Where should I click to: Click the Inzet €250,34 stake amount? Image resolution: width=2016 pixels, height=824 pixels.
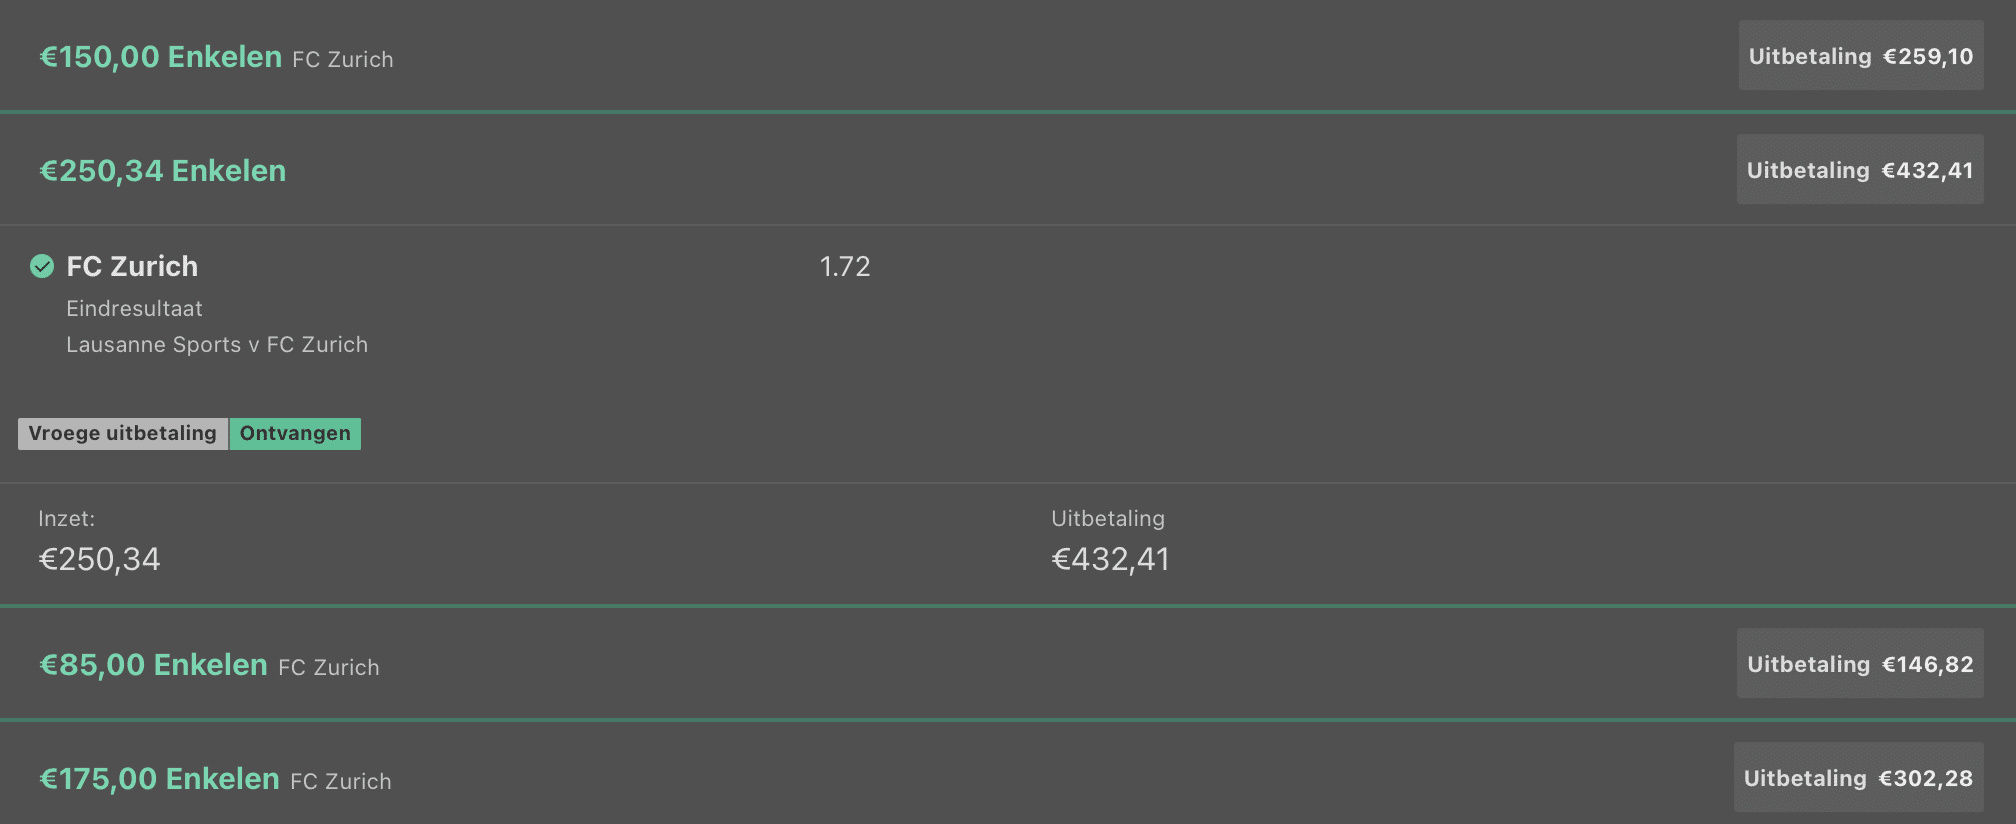click(99, 559)
